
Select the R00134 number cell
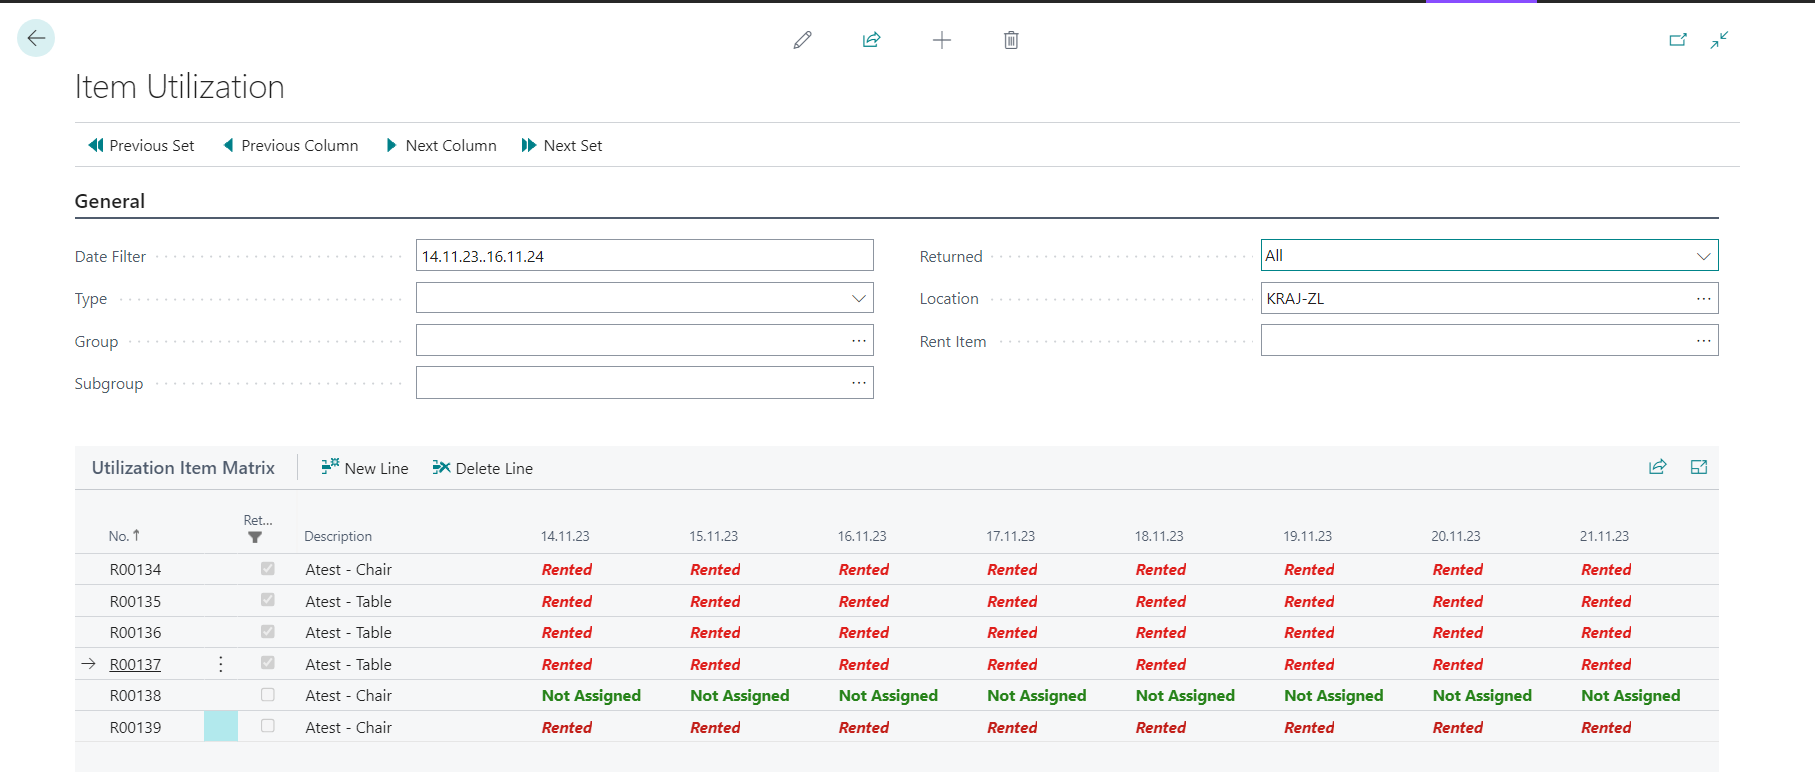pyautogui.click(x=135, y=570)
